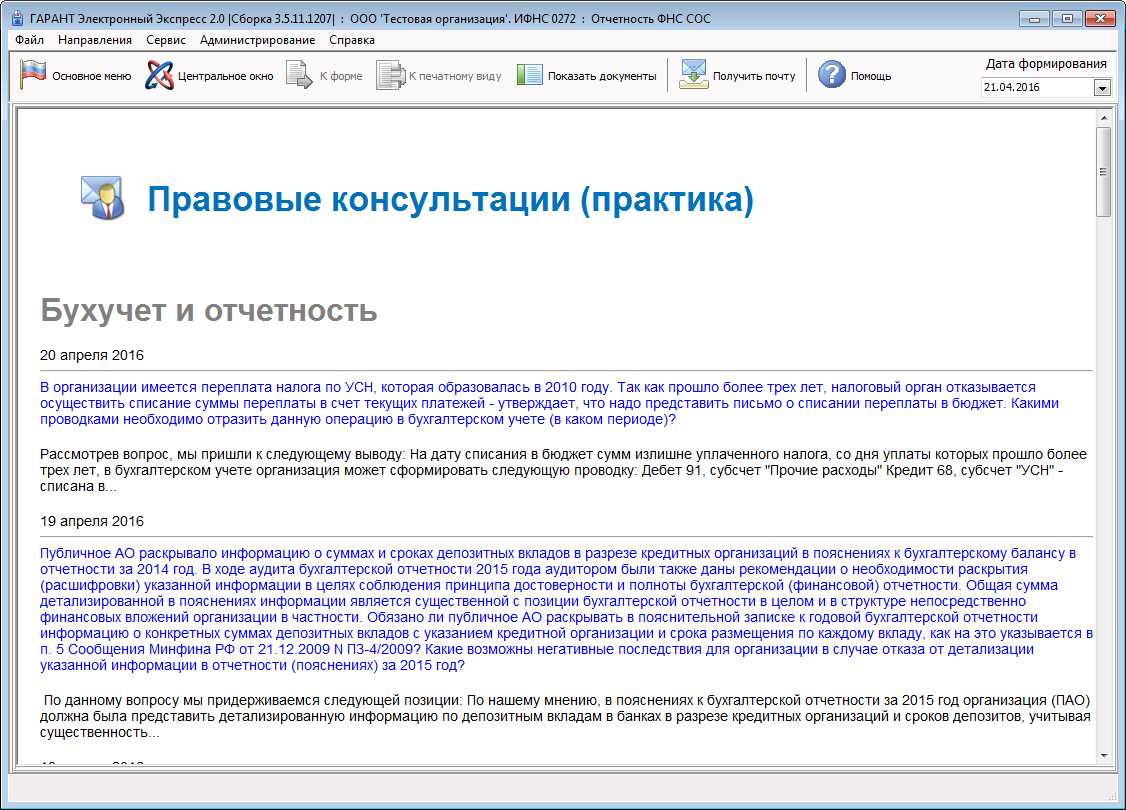Click the date 19 апреля 2016
The height and width of the screenshot is (810, 1126).
coord(92,521)
